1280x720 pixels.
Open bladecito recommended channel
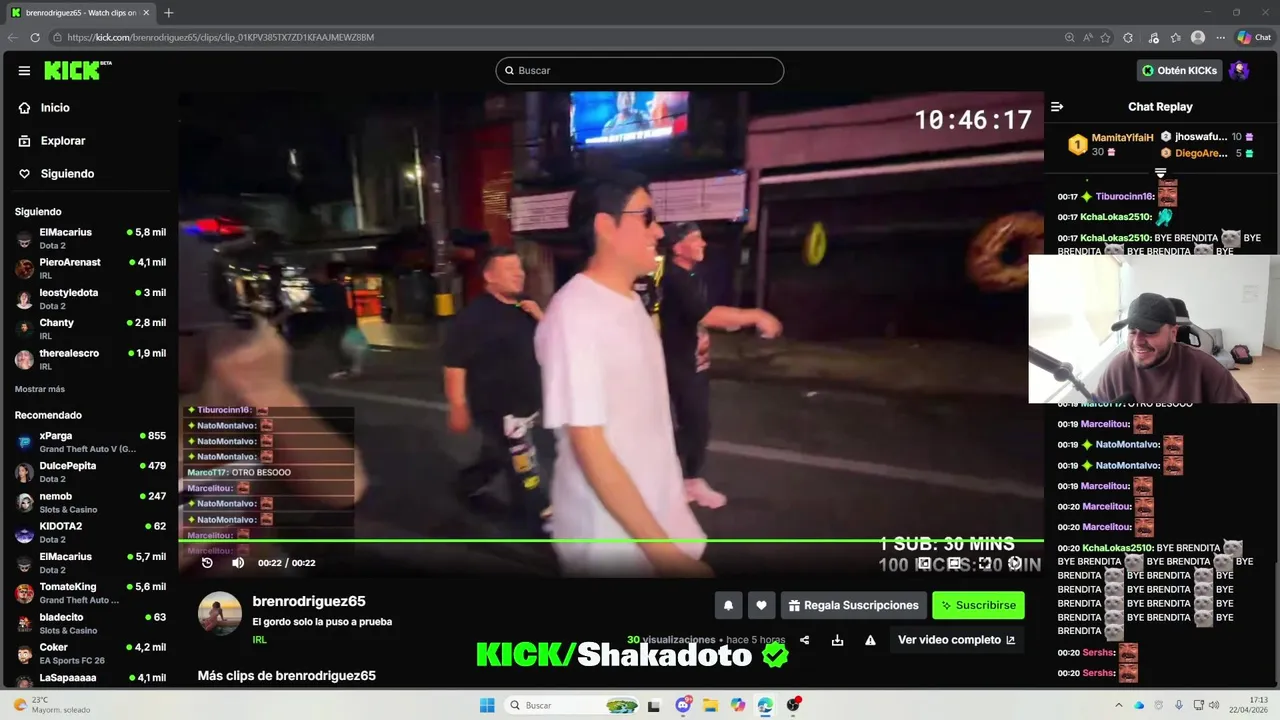tap(90, 623)
